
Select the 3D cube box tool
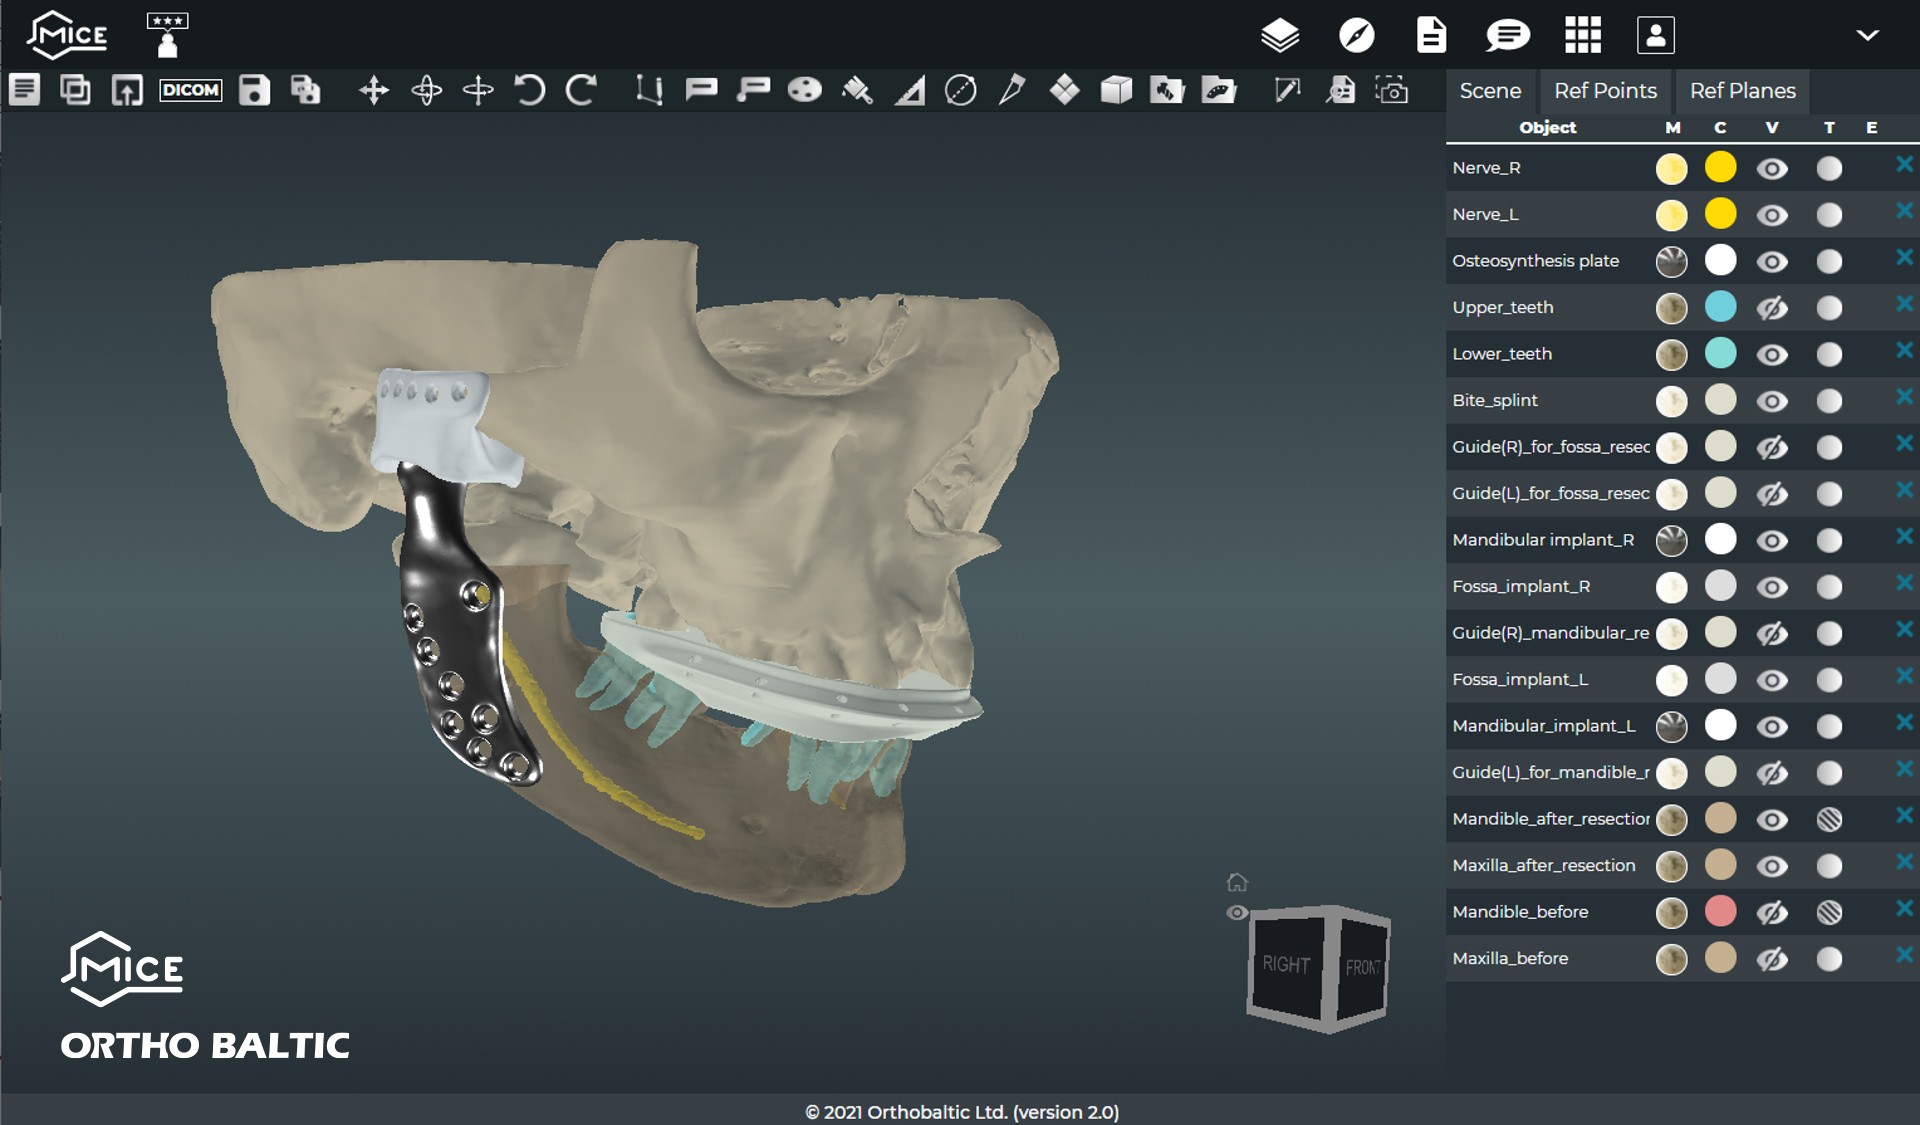(x=1116, y=90)
